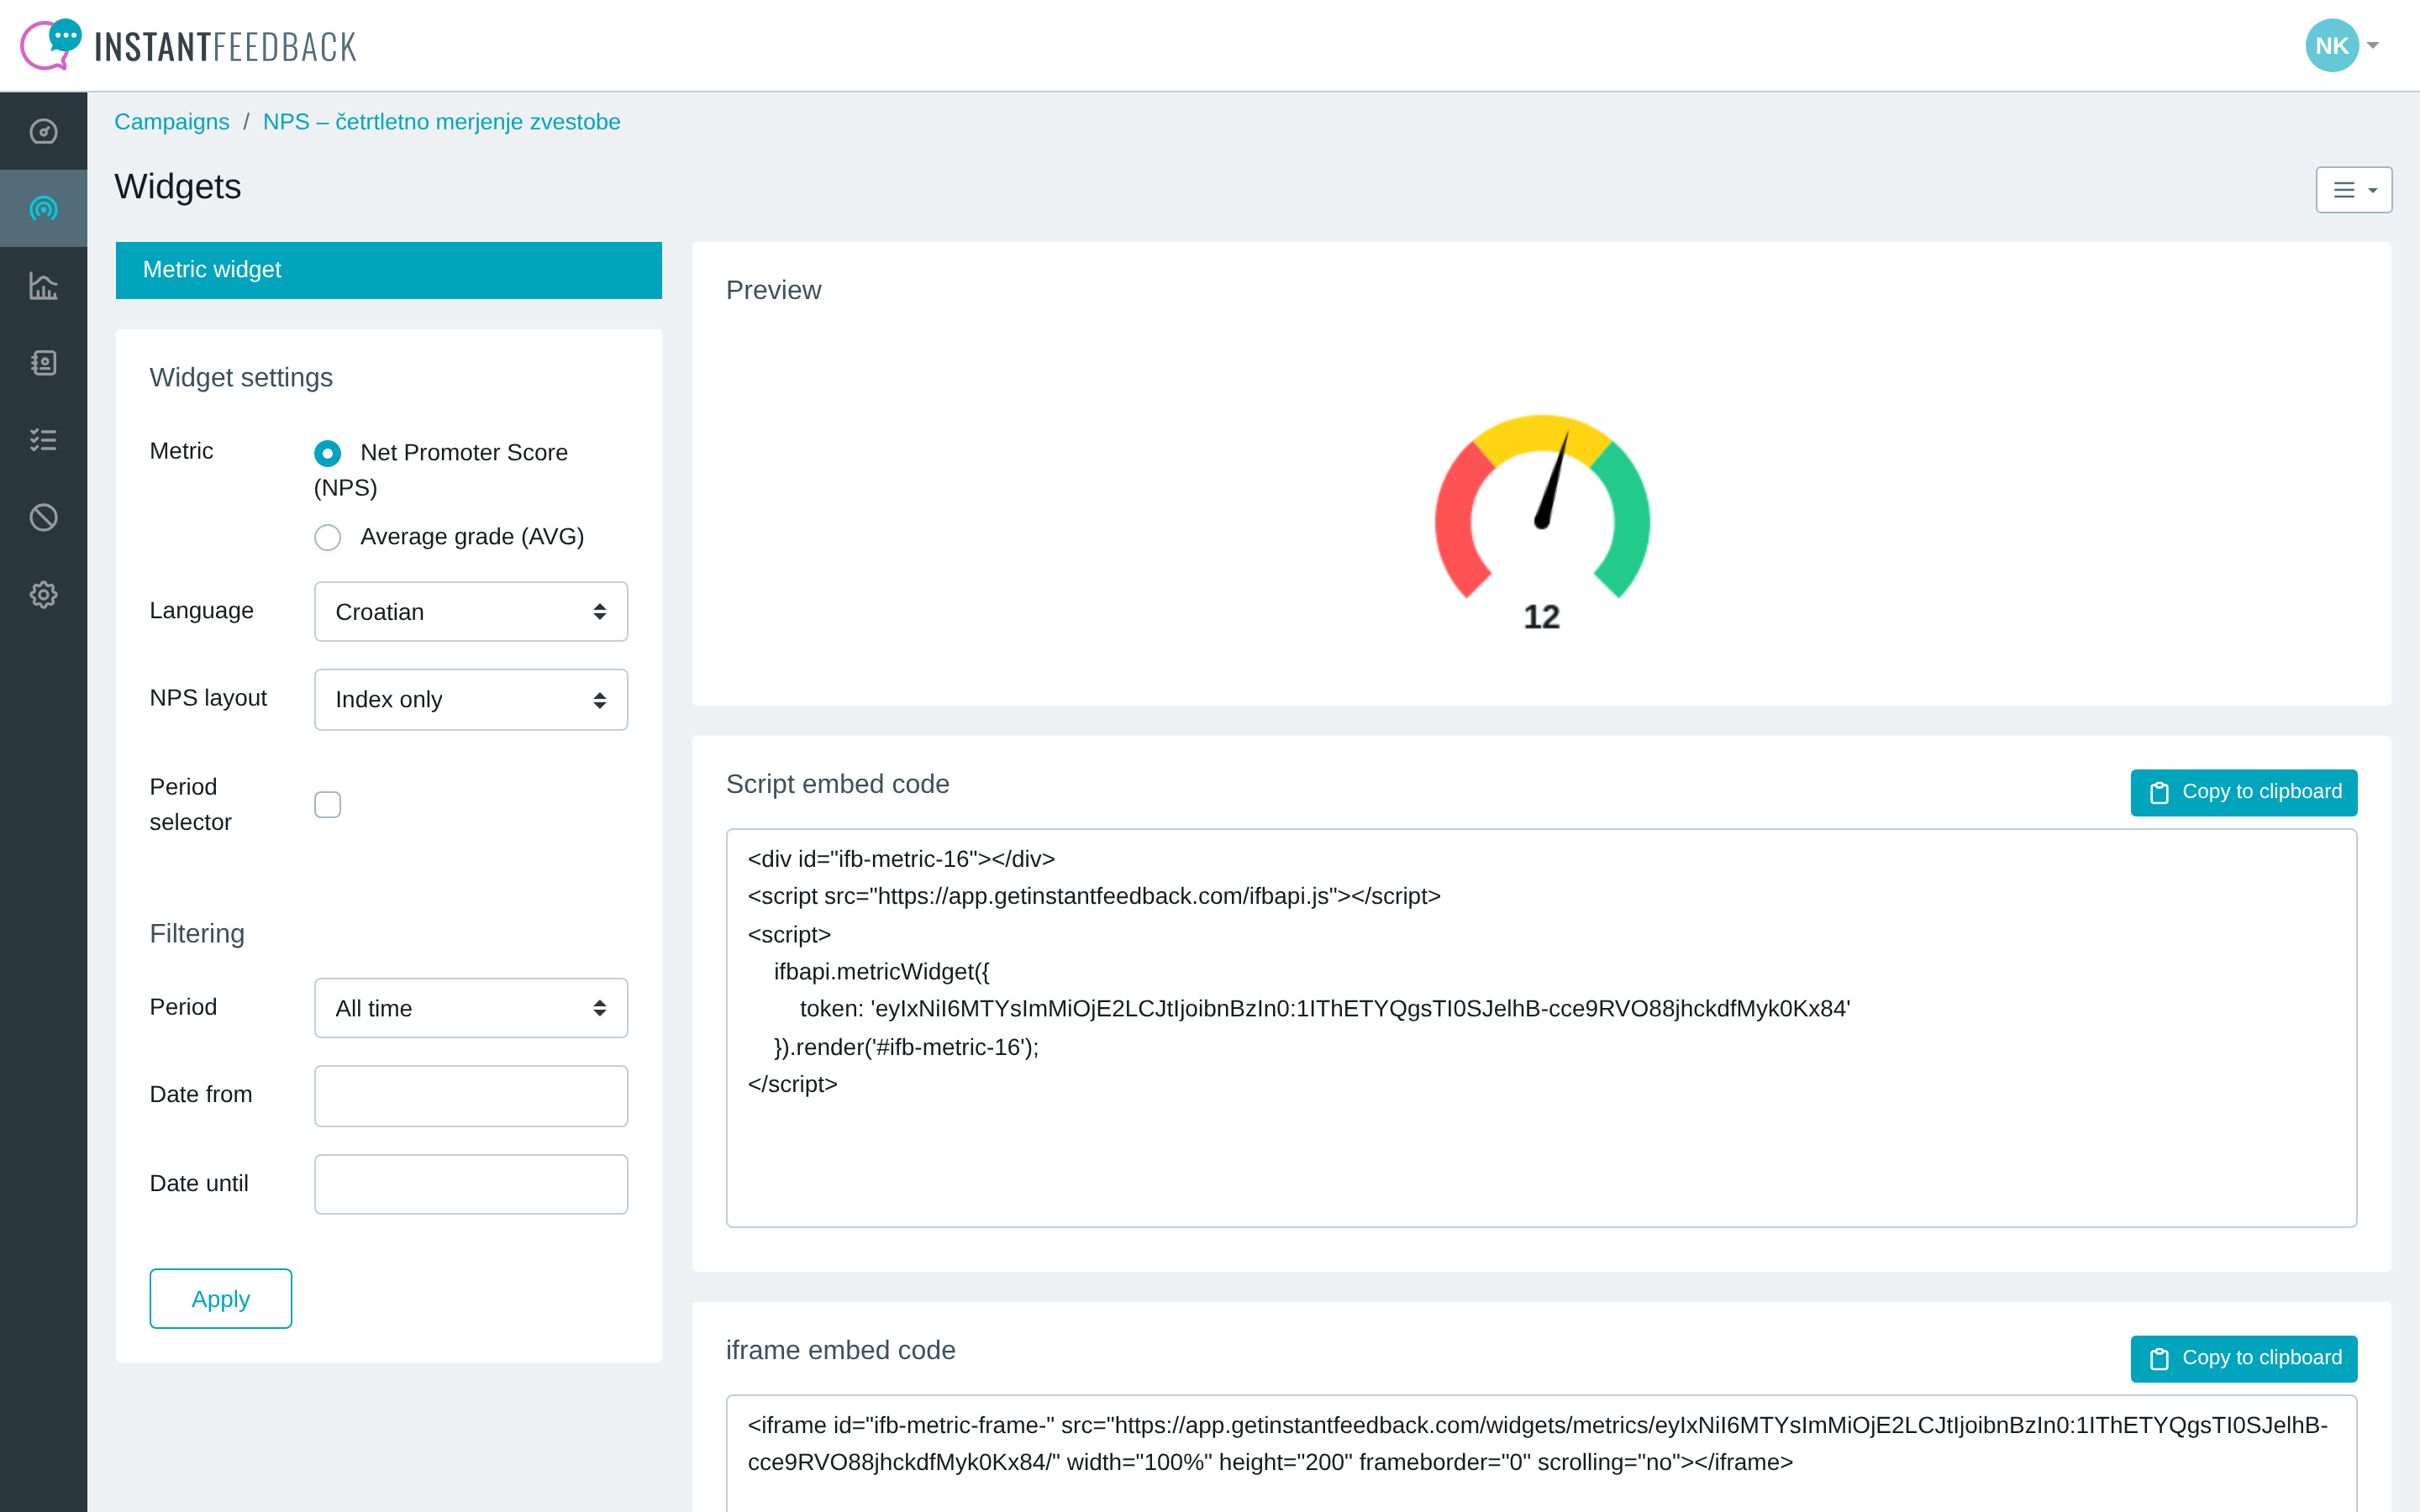Open the Language dropdown showing Croatian
The width and height of the screenshot is (2420, 1512).
pos(471,612)
